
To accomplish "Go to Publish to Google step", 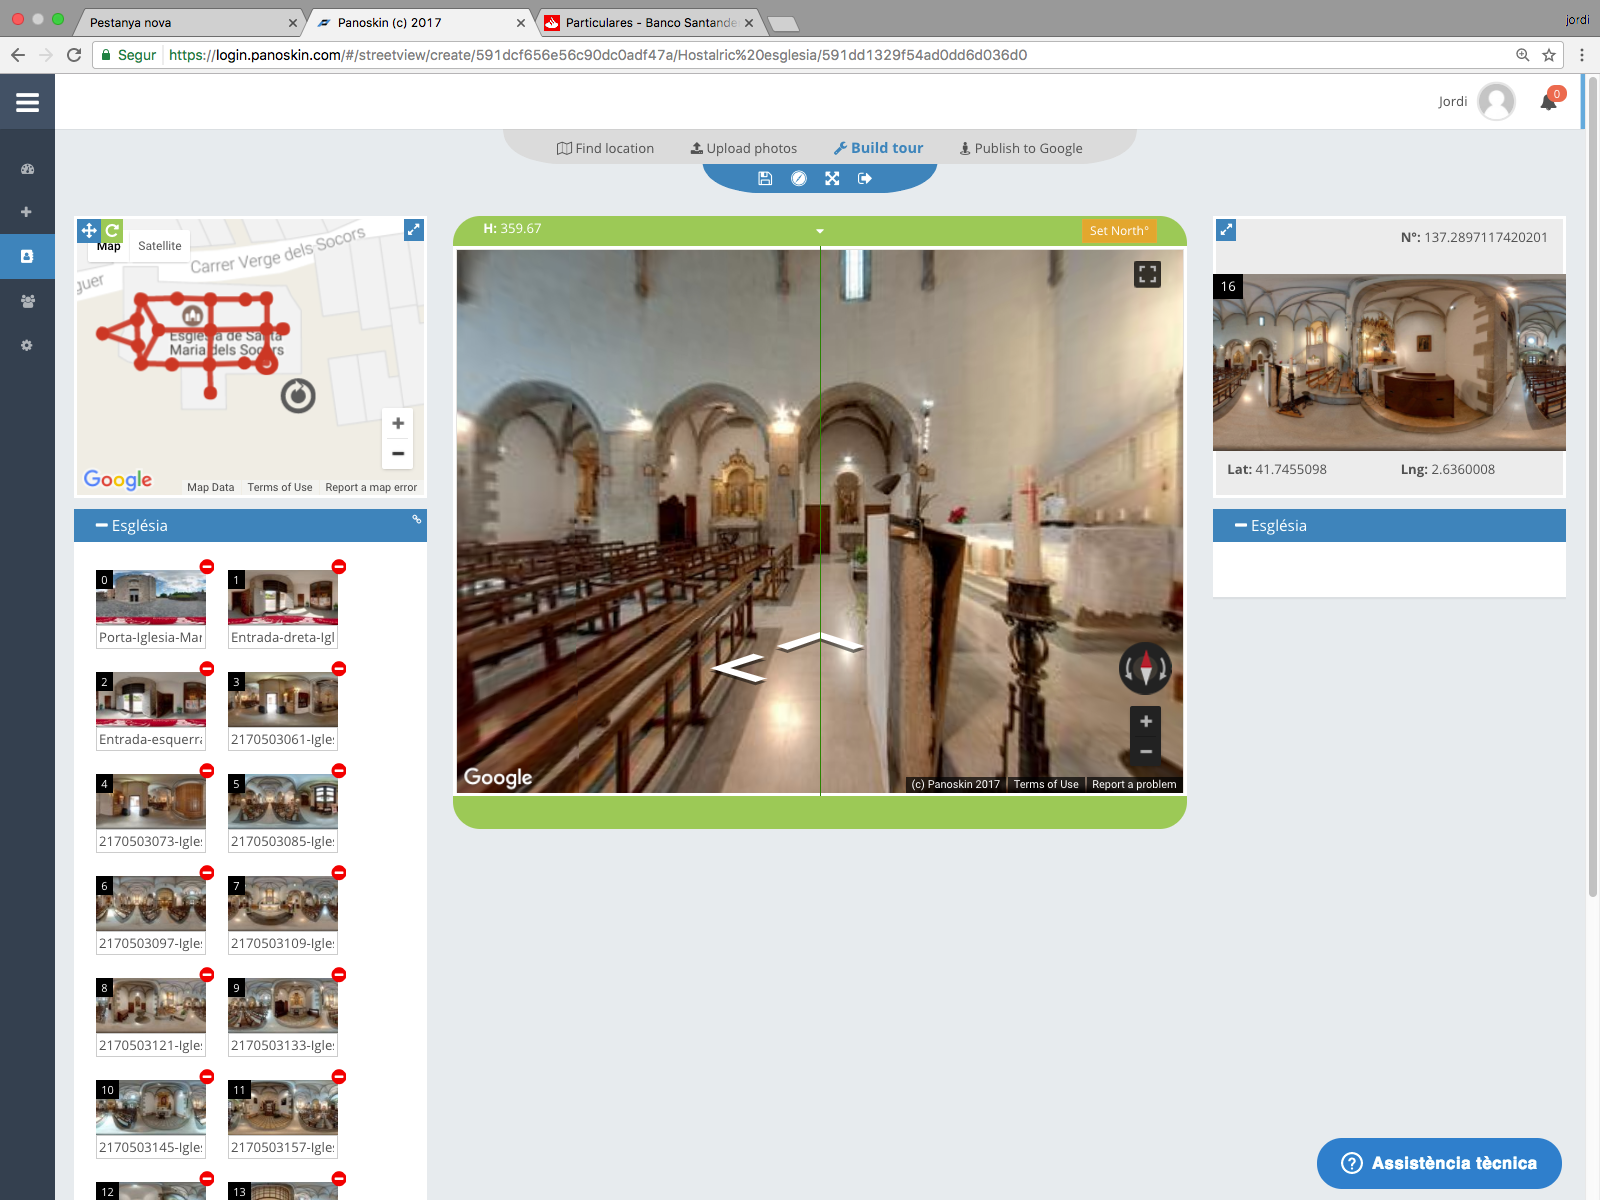I will coord(1021,148).
